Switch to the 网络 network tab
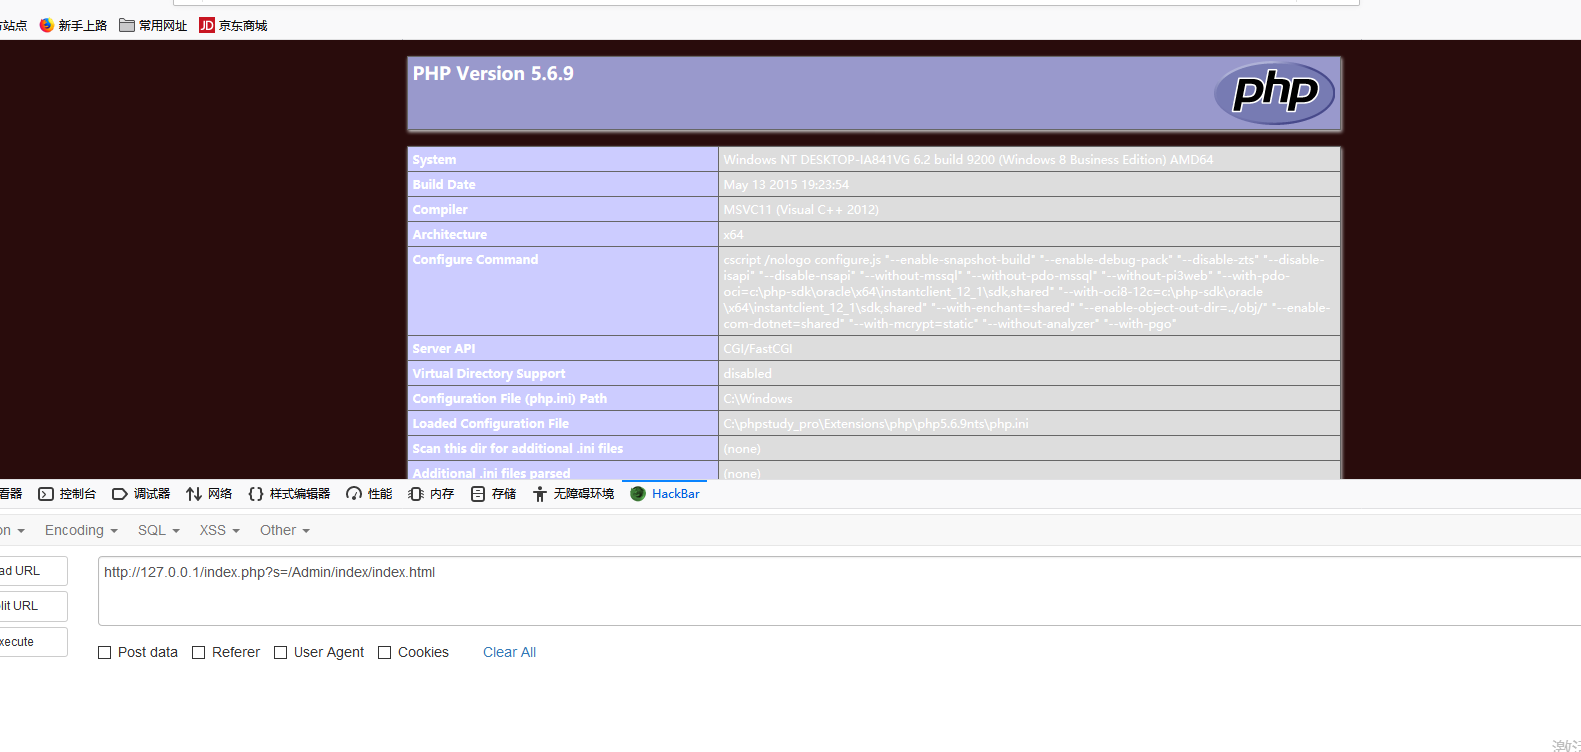 (209, 494)
